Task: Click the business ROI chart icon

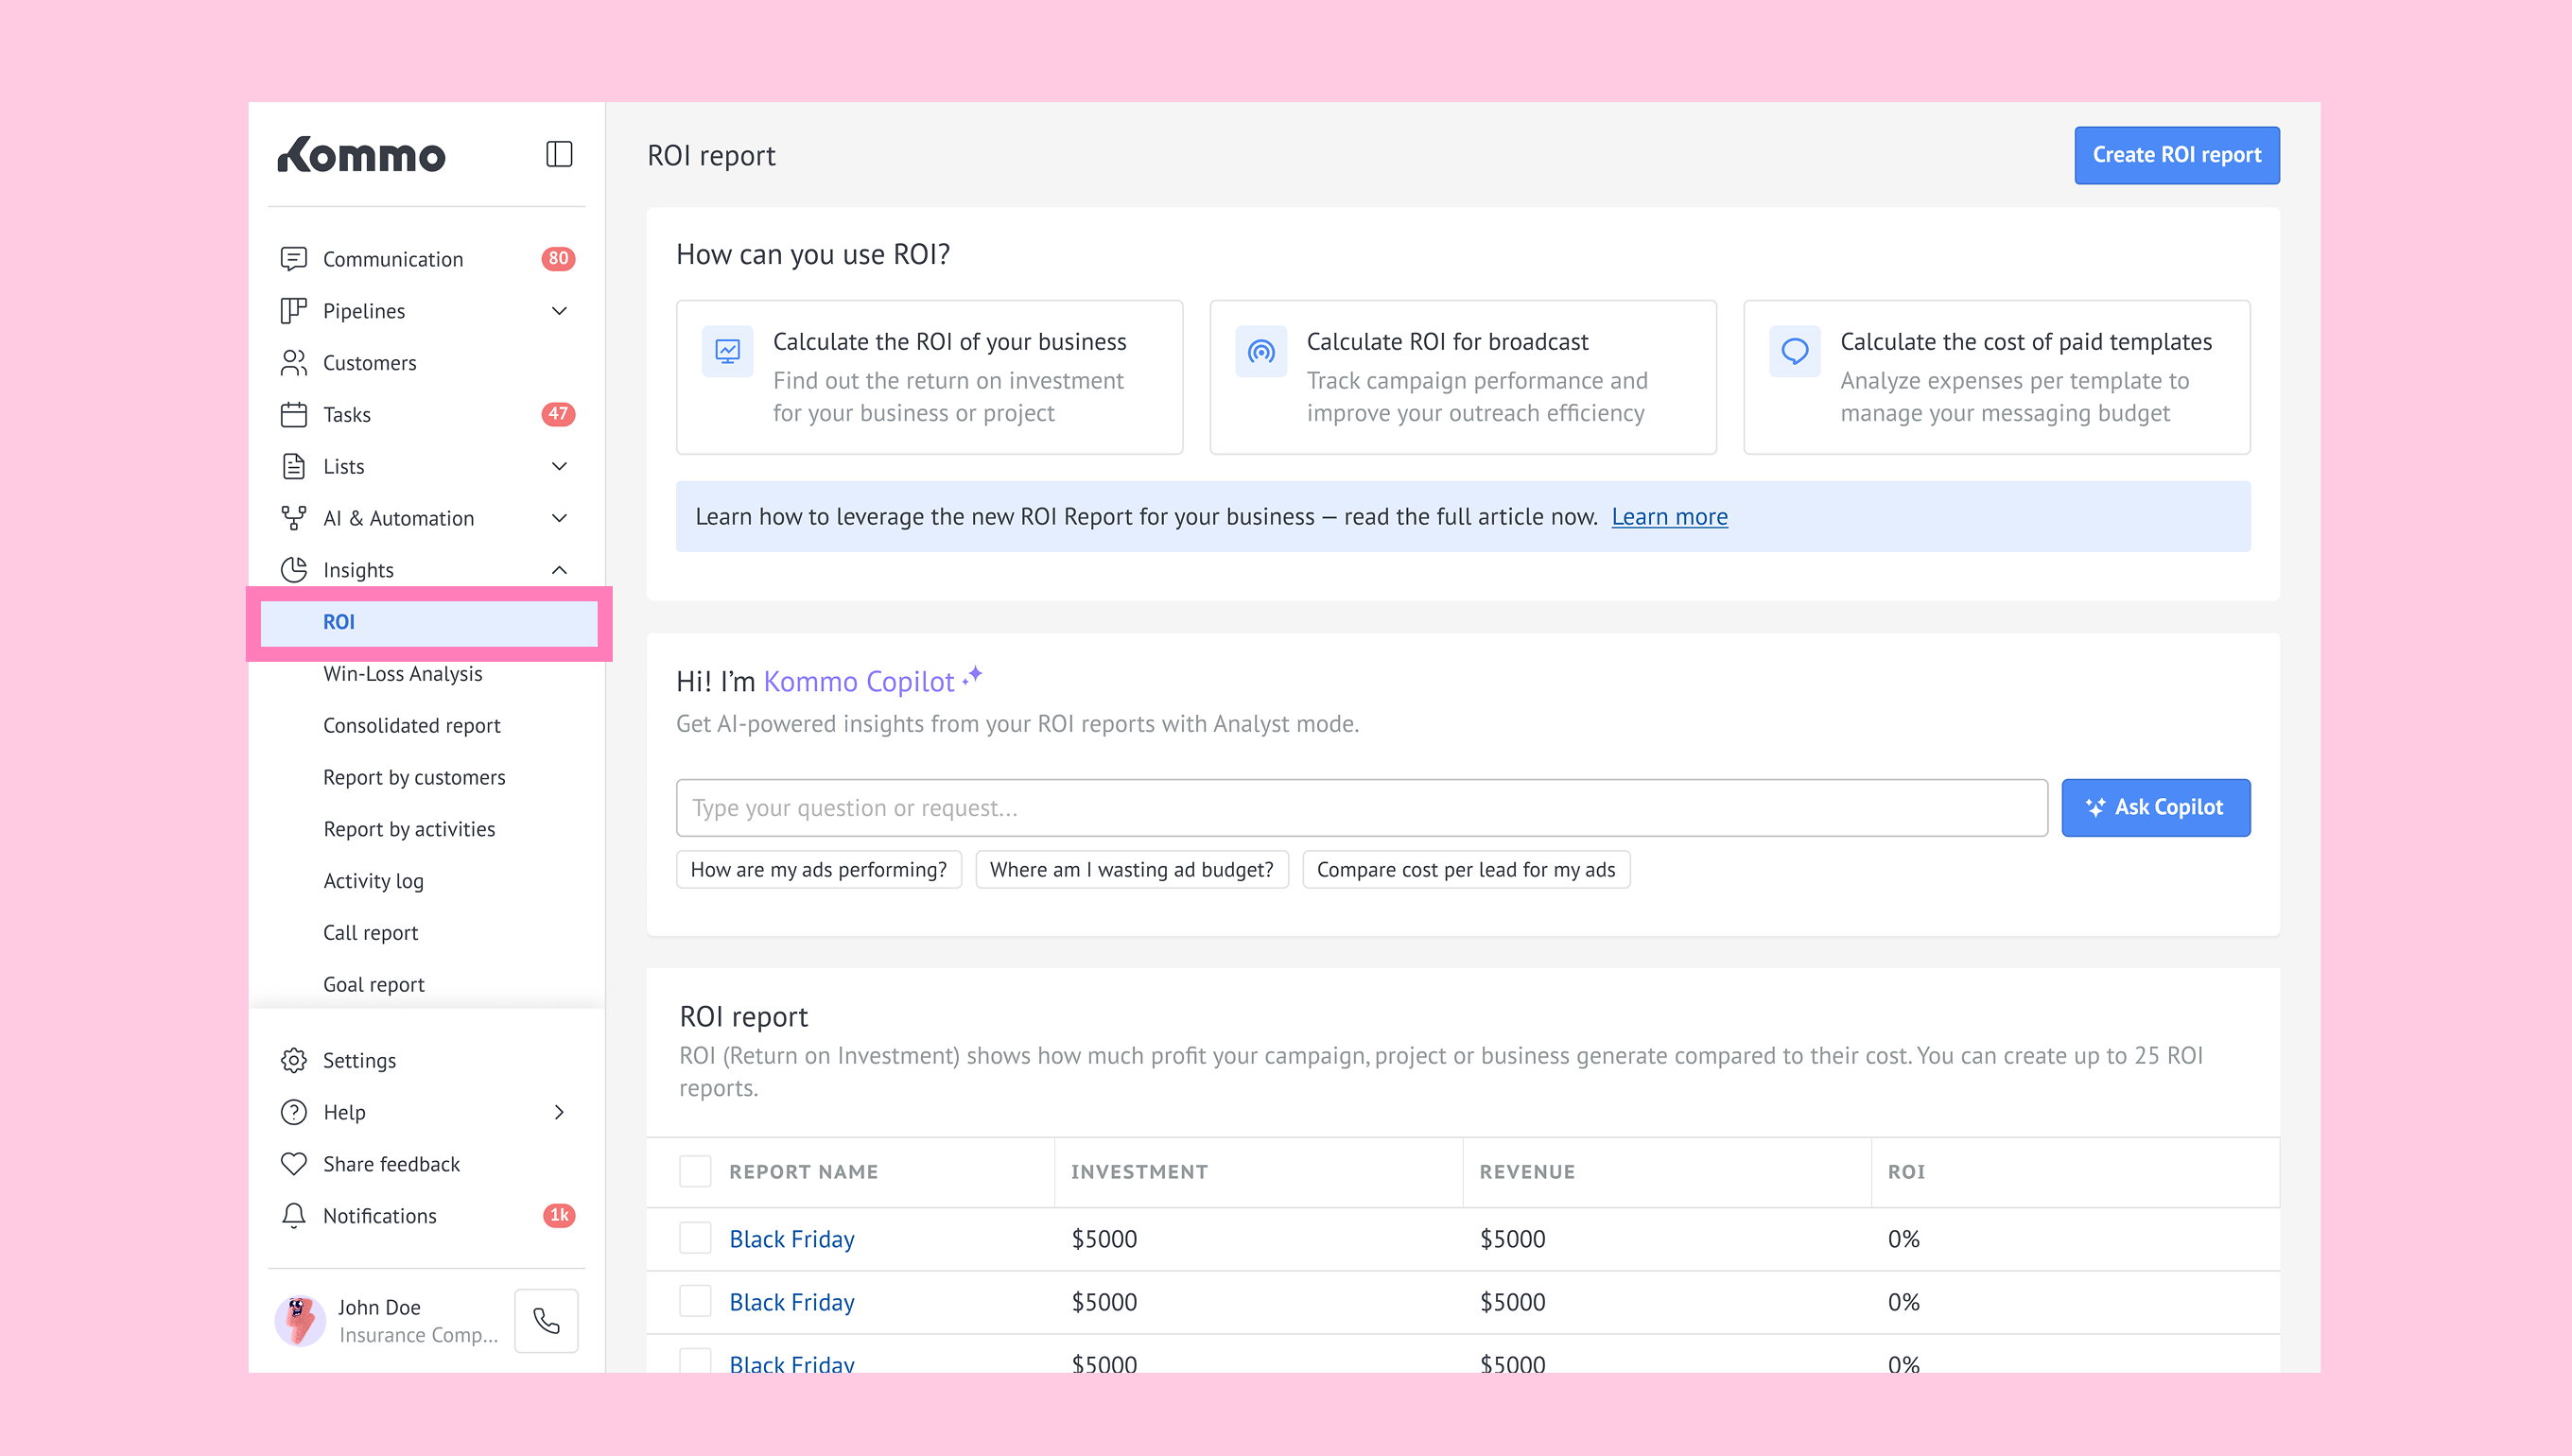Action: pyautogui.click(x=727, y=351)
